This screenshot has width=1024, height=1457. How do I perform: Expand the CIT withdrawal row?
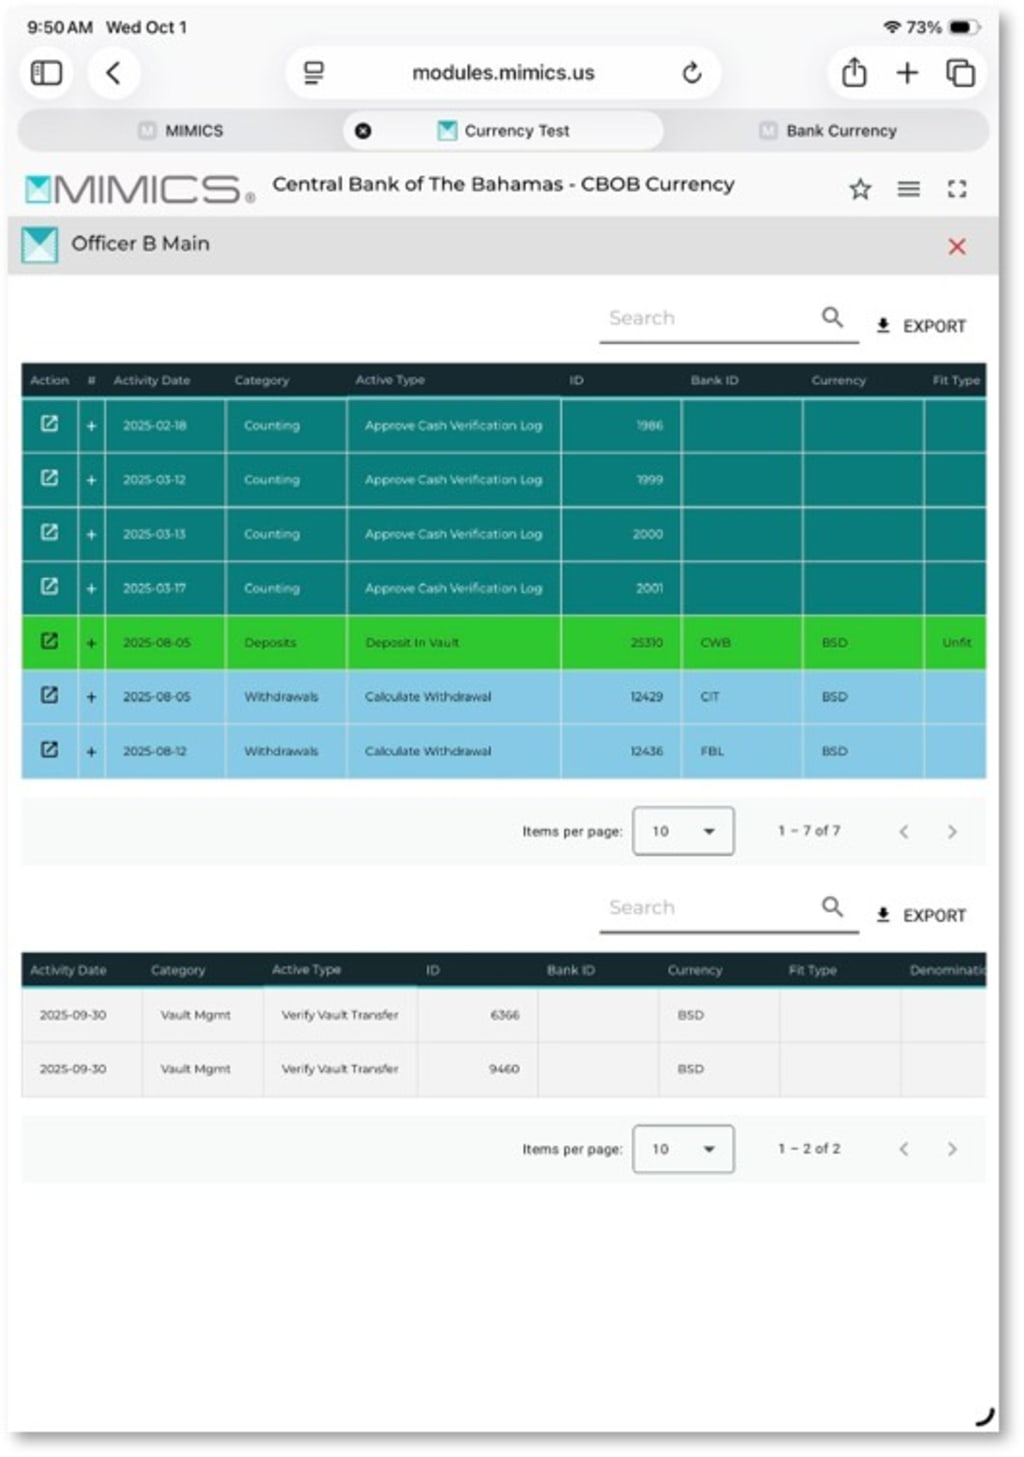91,697
